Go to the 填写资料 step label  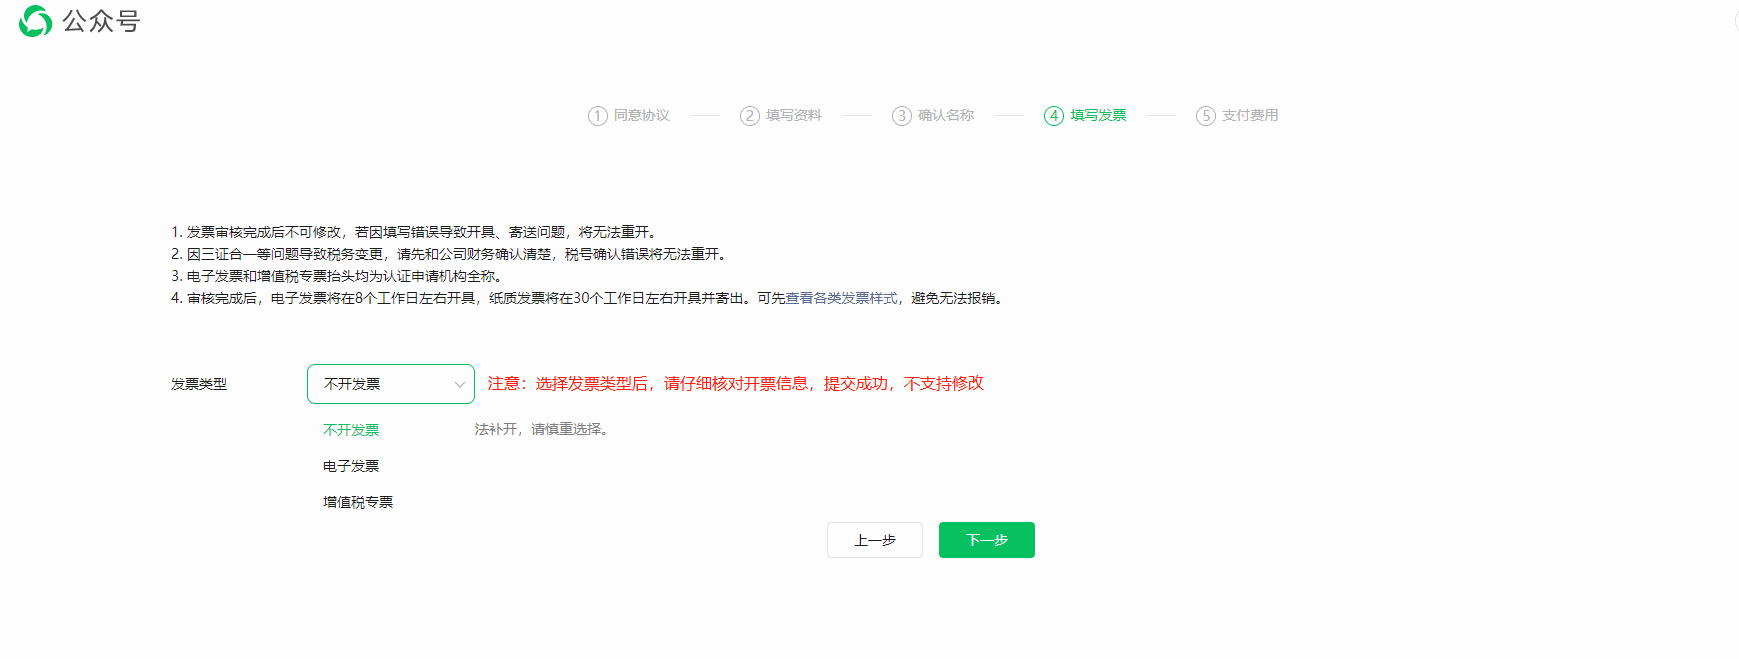click(x=794, y=116)
